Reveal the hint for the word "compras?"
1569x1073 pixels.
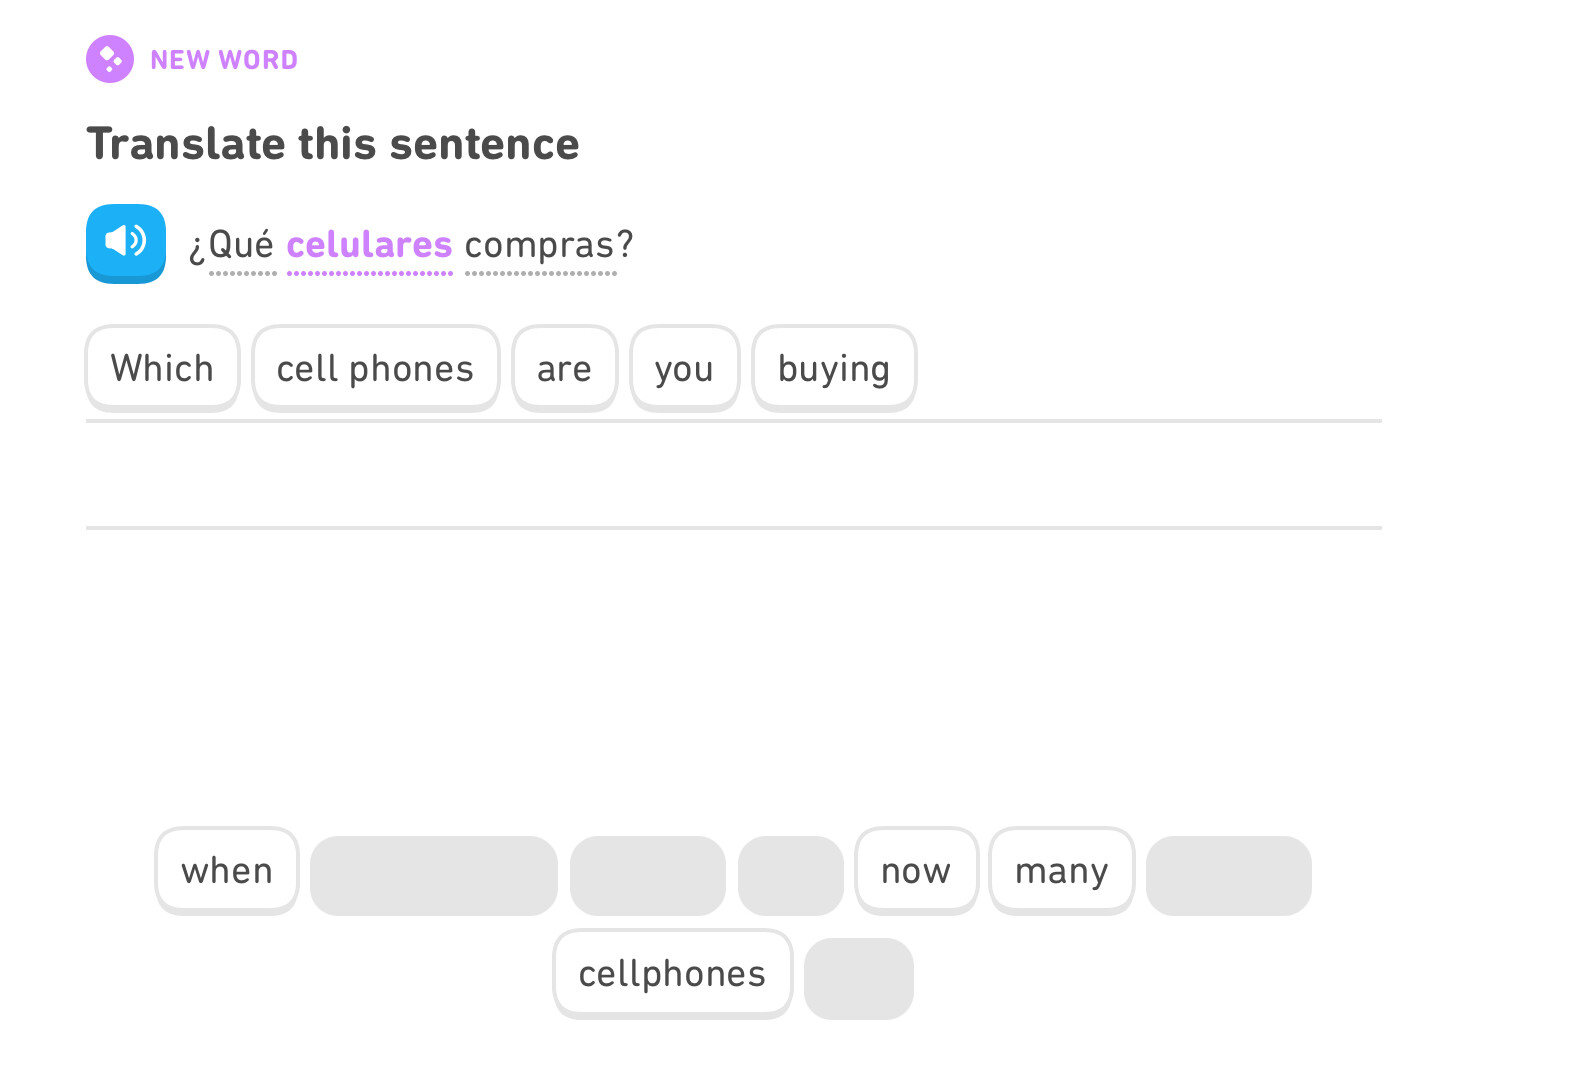548,245
